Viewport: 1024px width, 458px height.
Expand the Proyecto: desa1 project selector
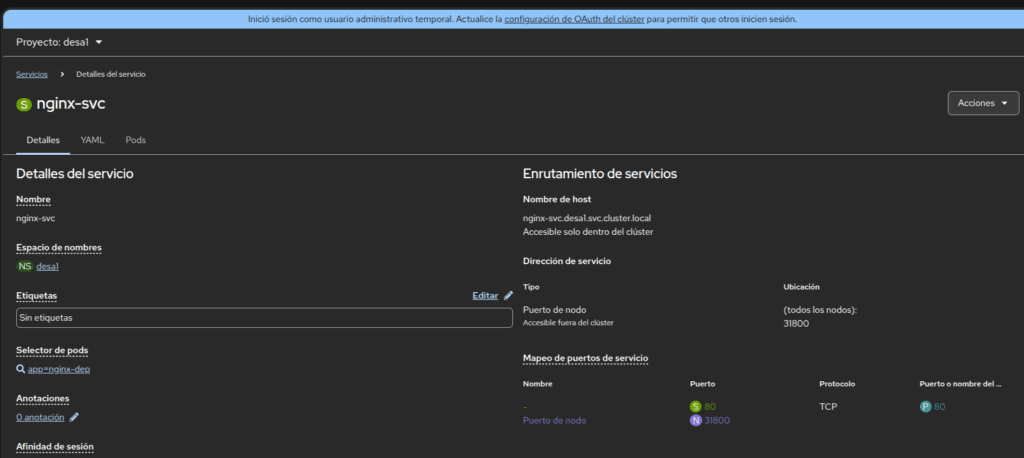coord(60,42)
